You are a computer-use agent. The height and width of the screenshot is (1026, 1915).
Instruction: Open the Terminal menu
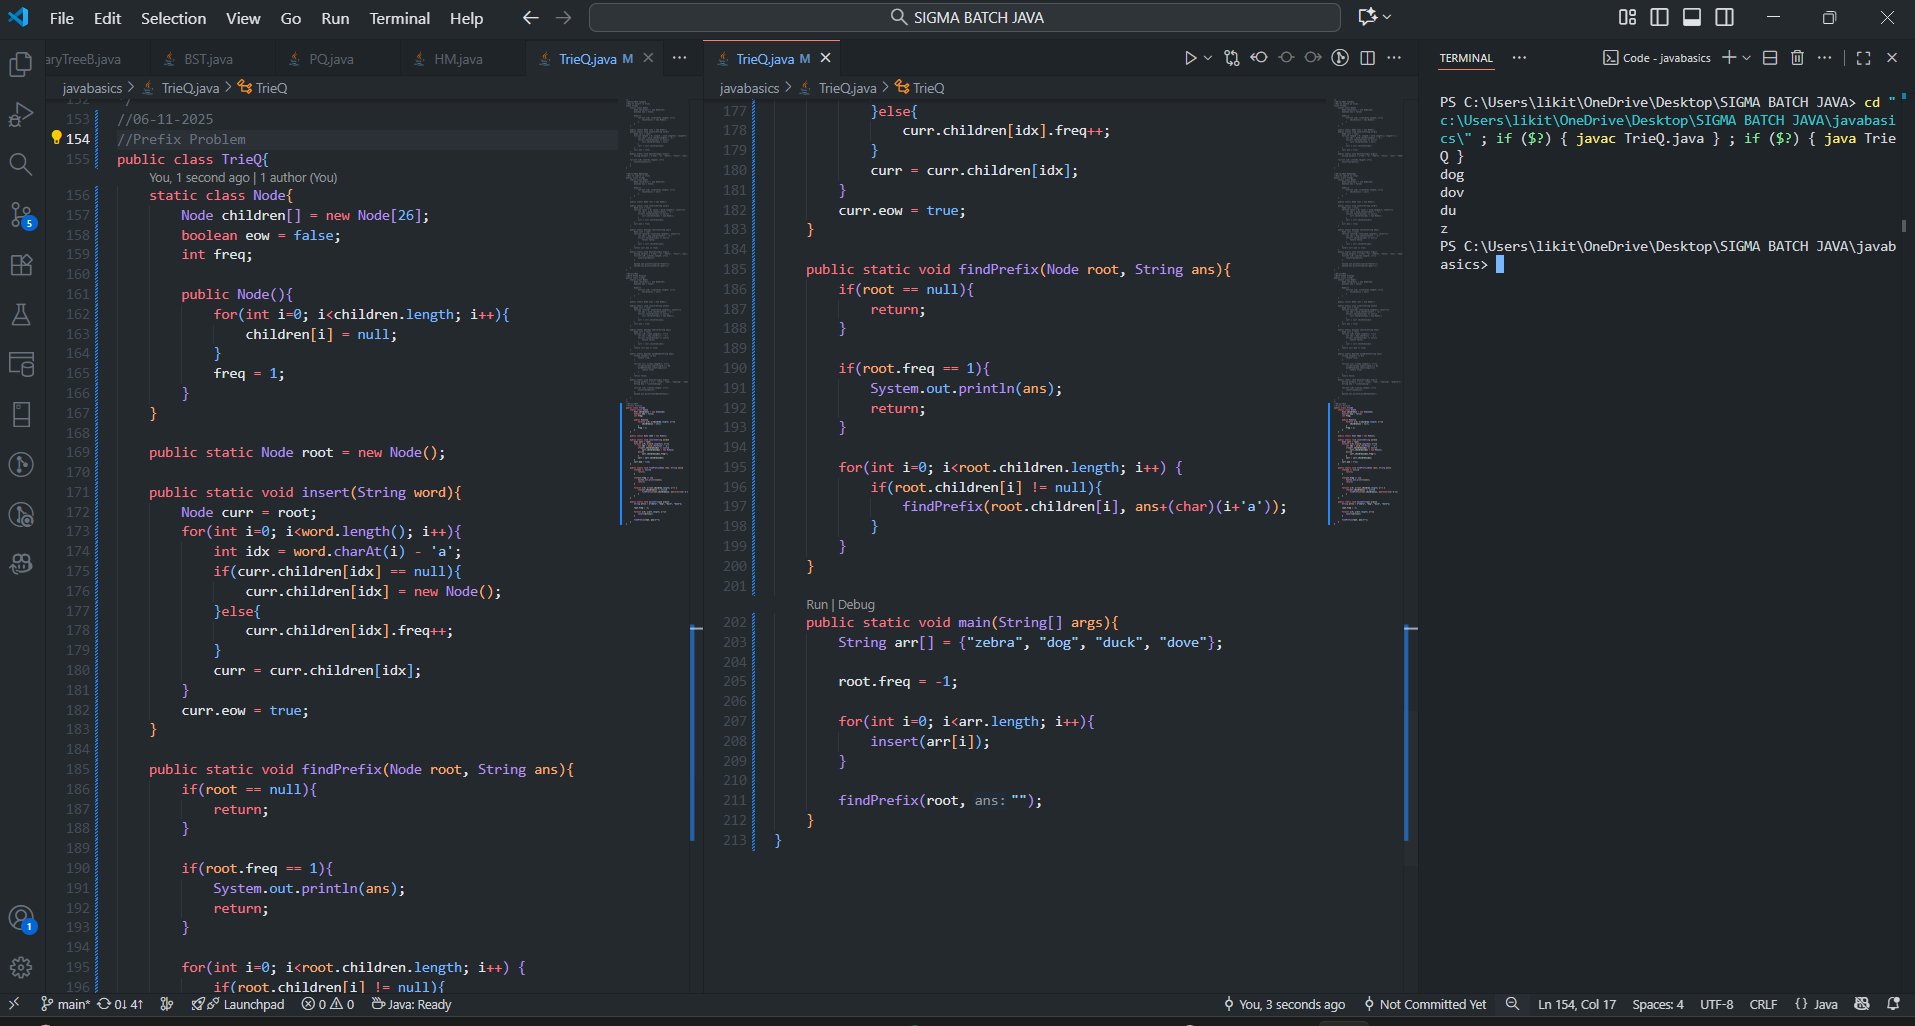click(399, 18)
